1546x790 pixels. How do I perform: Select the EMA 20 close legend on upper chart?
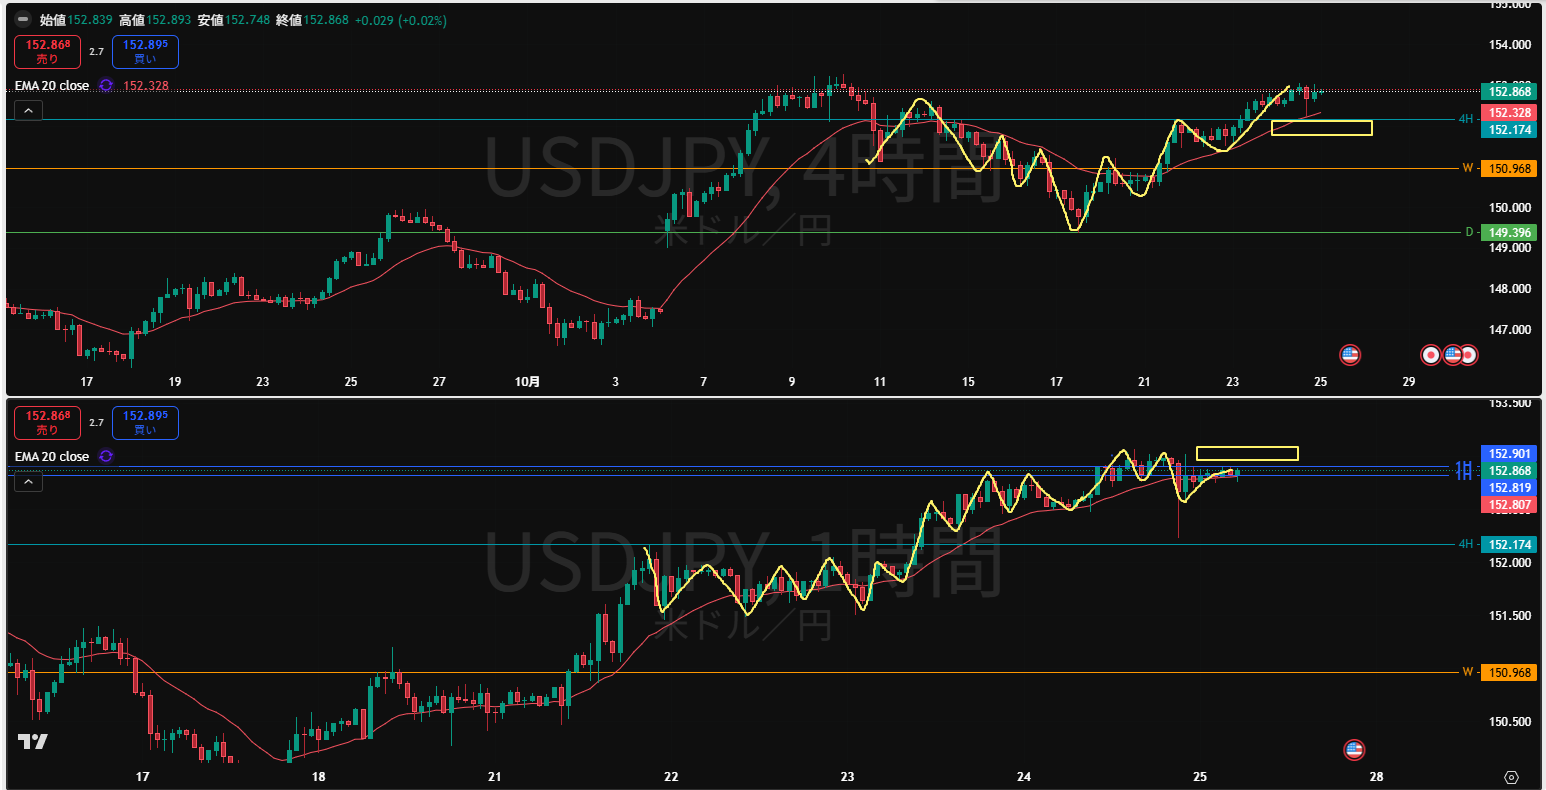point(52,86)
